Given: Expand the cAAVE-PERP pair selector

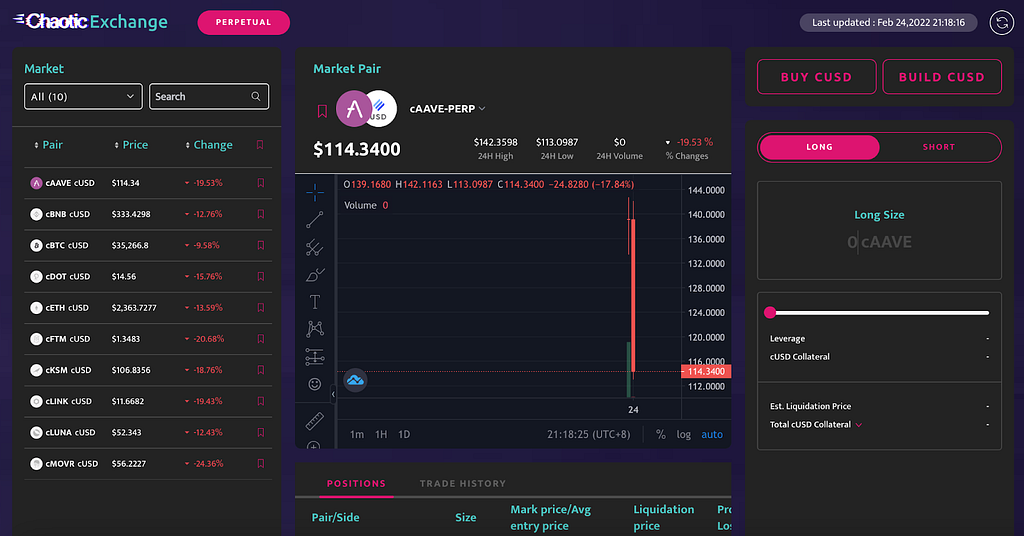Looking at the screenshot, I should click(482, 108).
